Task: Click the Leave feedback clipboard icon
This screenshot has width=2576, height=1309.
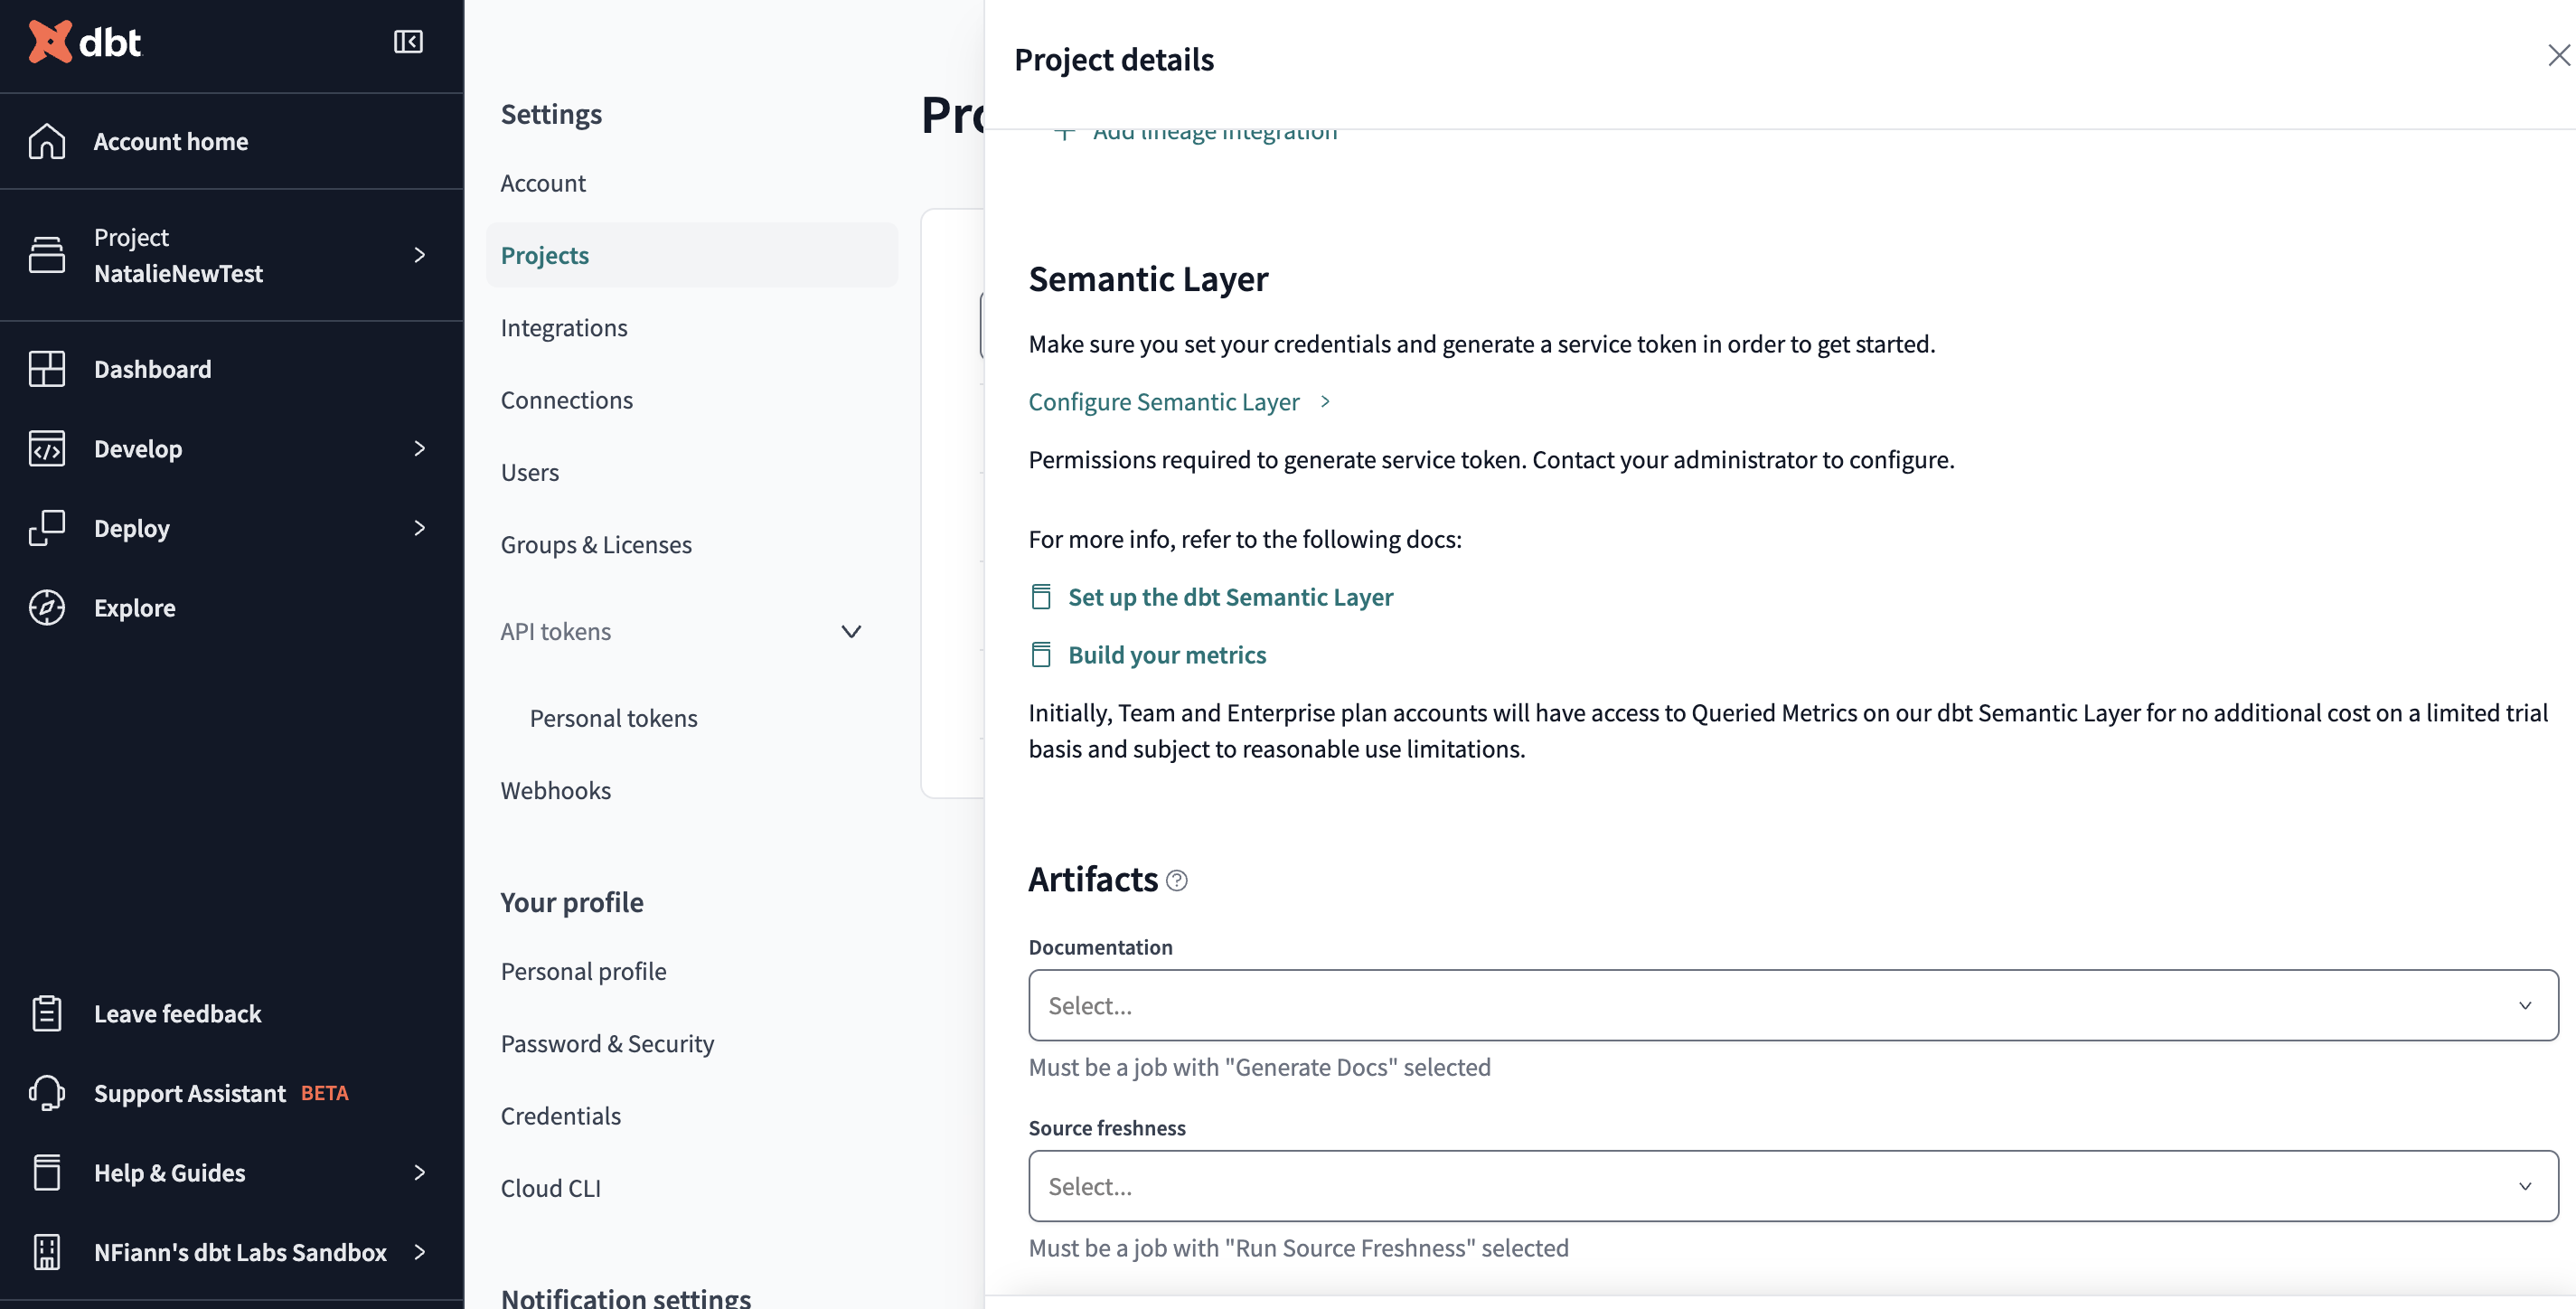Action: point(46,1013)
